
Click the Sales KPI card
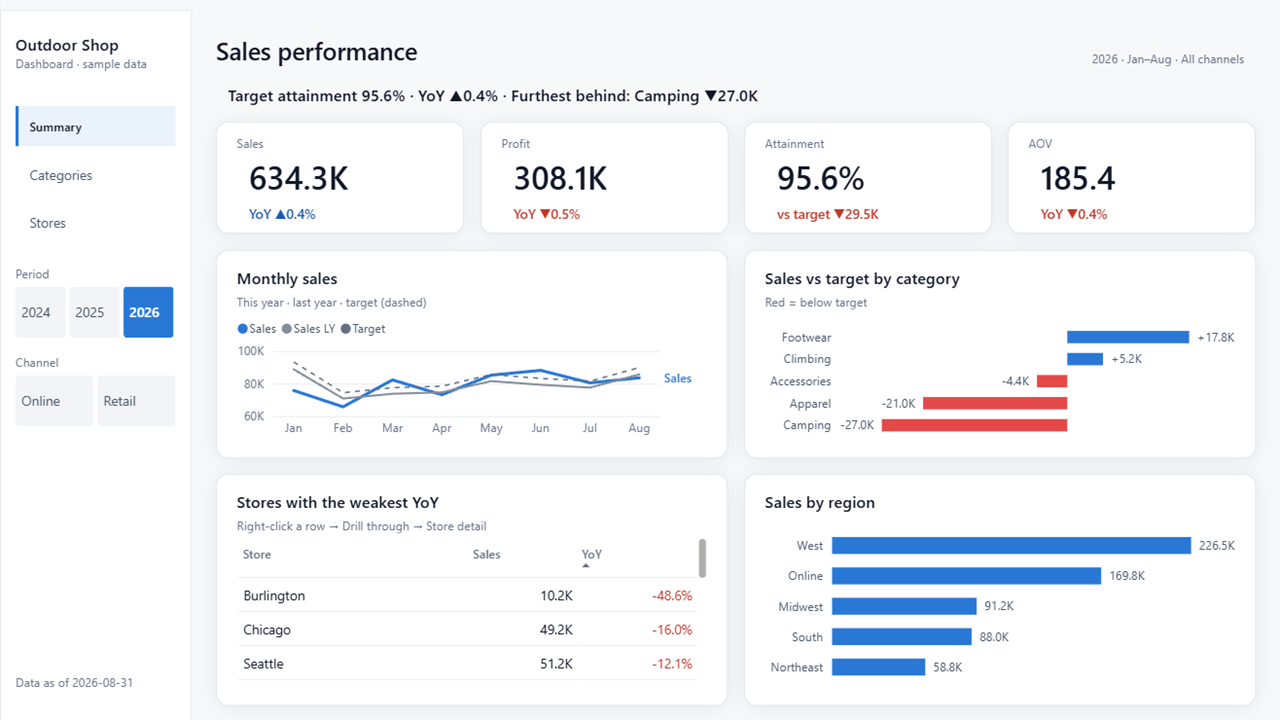pos(340,178)
